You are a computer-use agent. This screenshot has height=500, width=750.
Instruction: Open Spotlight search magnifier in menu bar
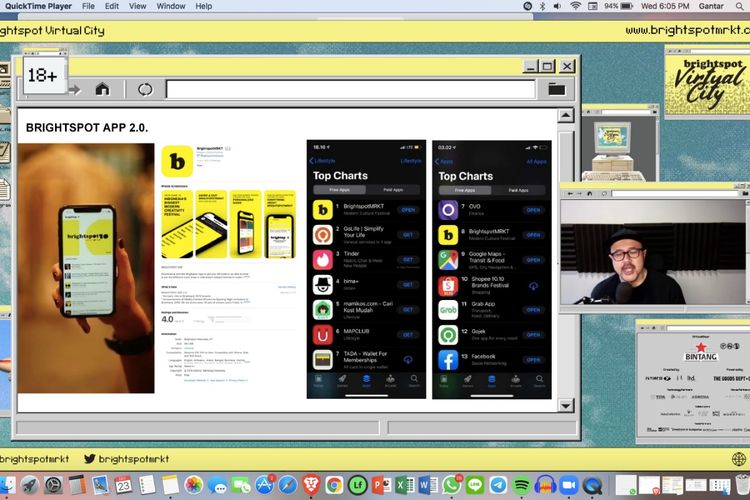coord(740,6)
